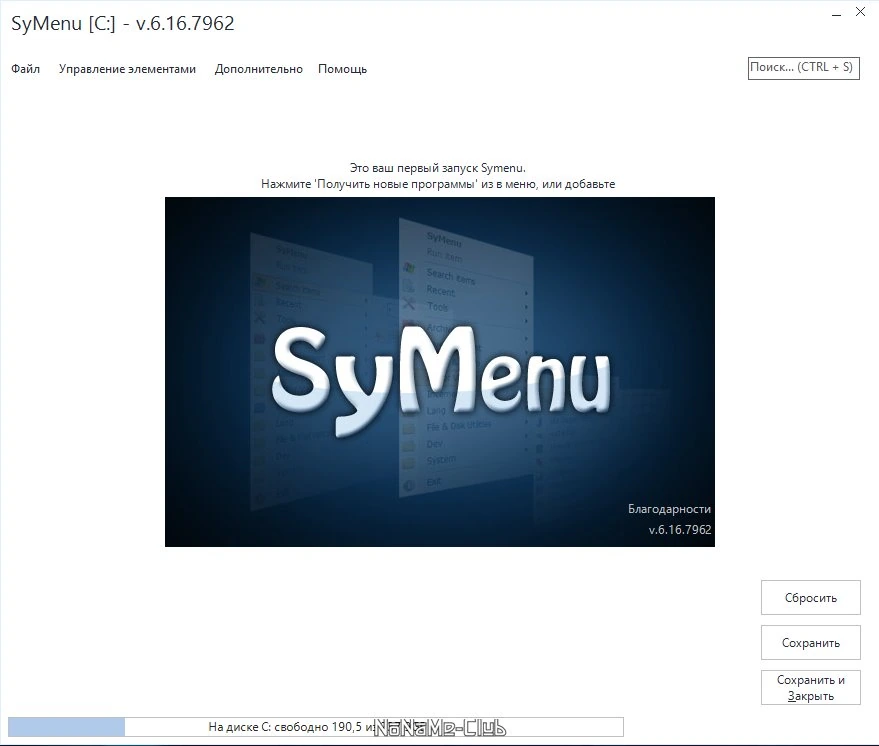
Task: Open the Благодарности credits link
Action: [669, 509]
